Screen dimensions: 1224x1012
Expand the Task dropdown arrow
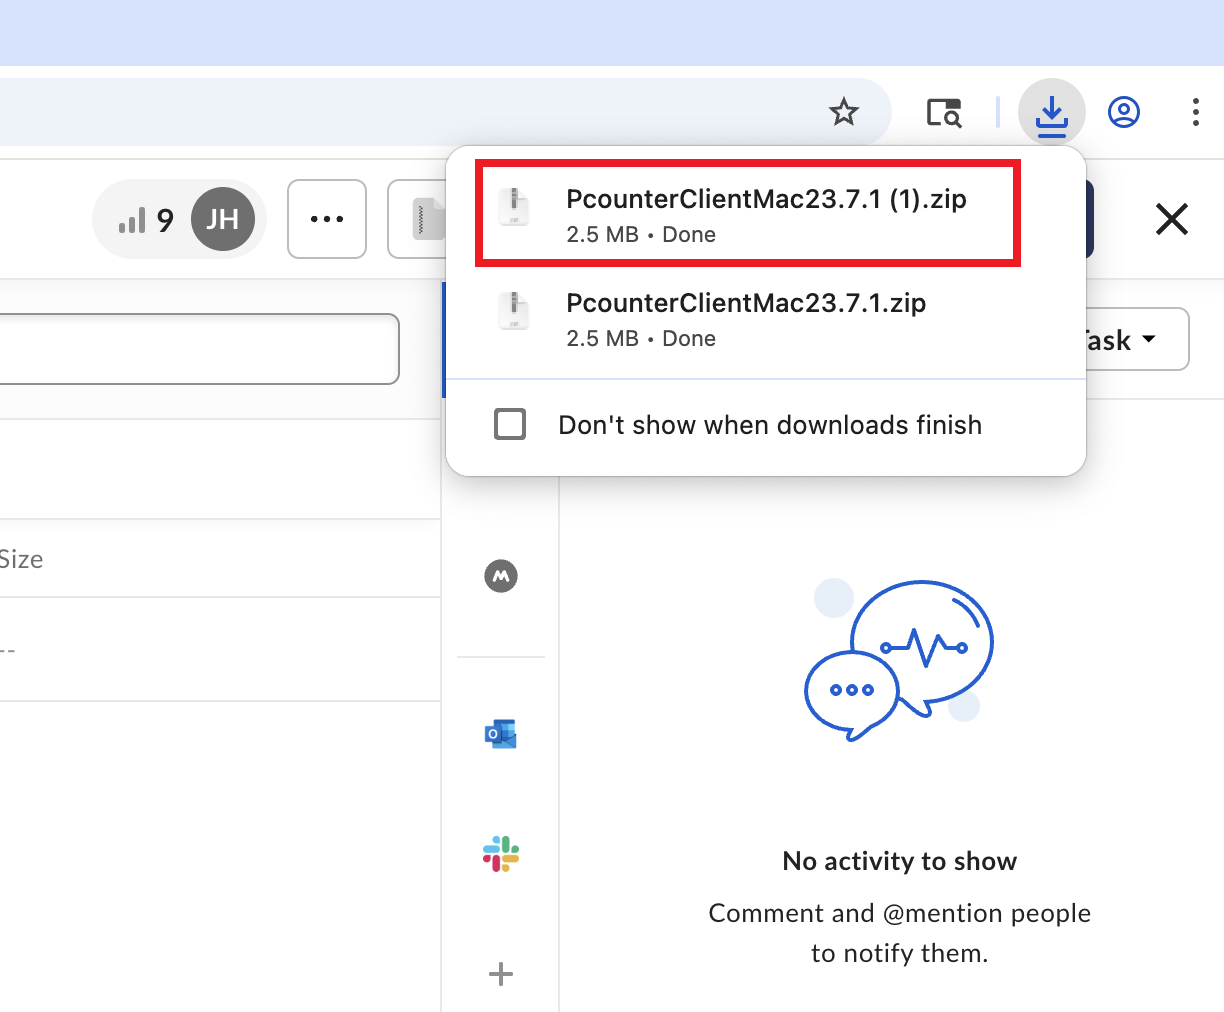[x=1149, y=340]
